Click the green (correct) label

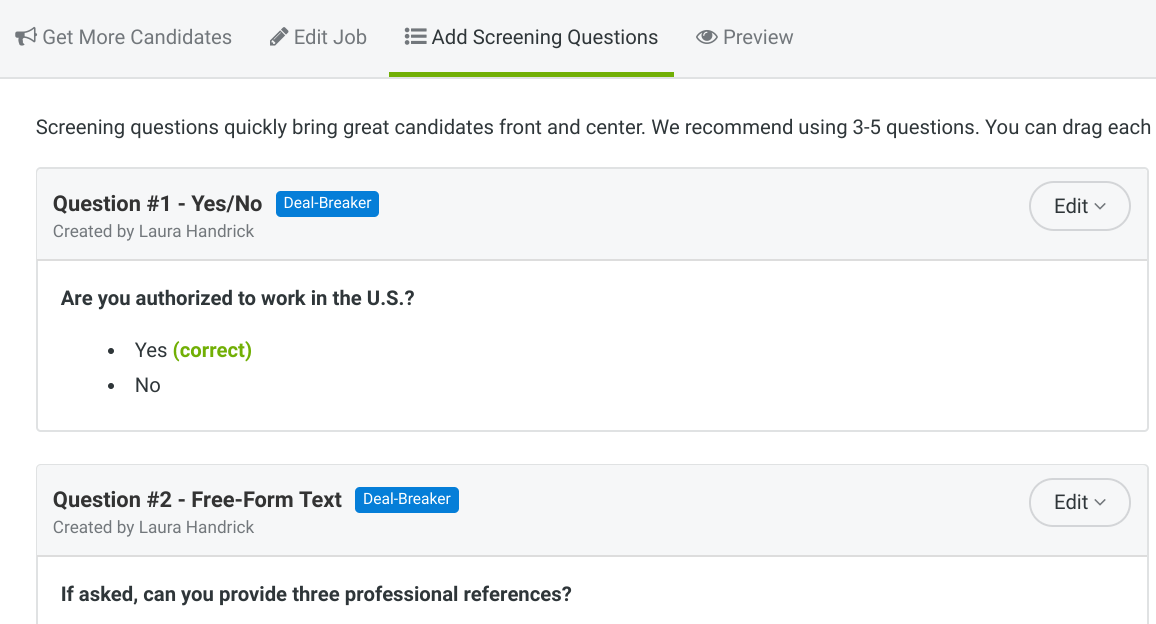(x=212, y=350)
